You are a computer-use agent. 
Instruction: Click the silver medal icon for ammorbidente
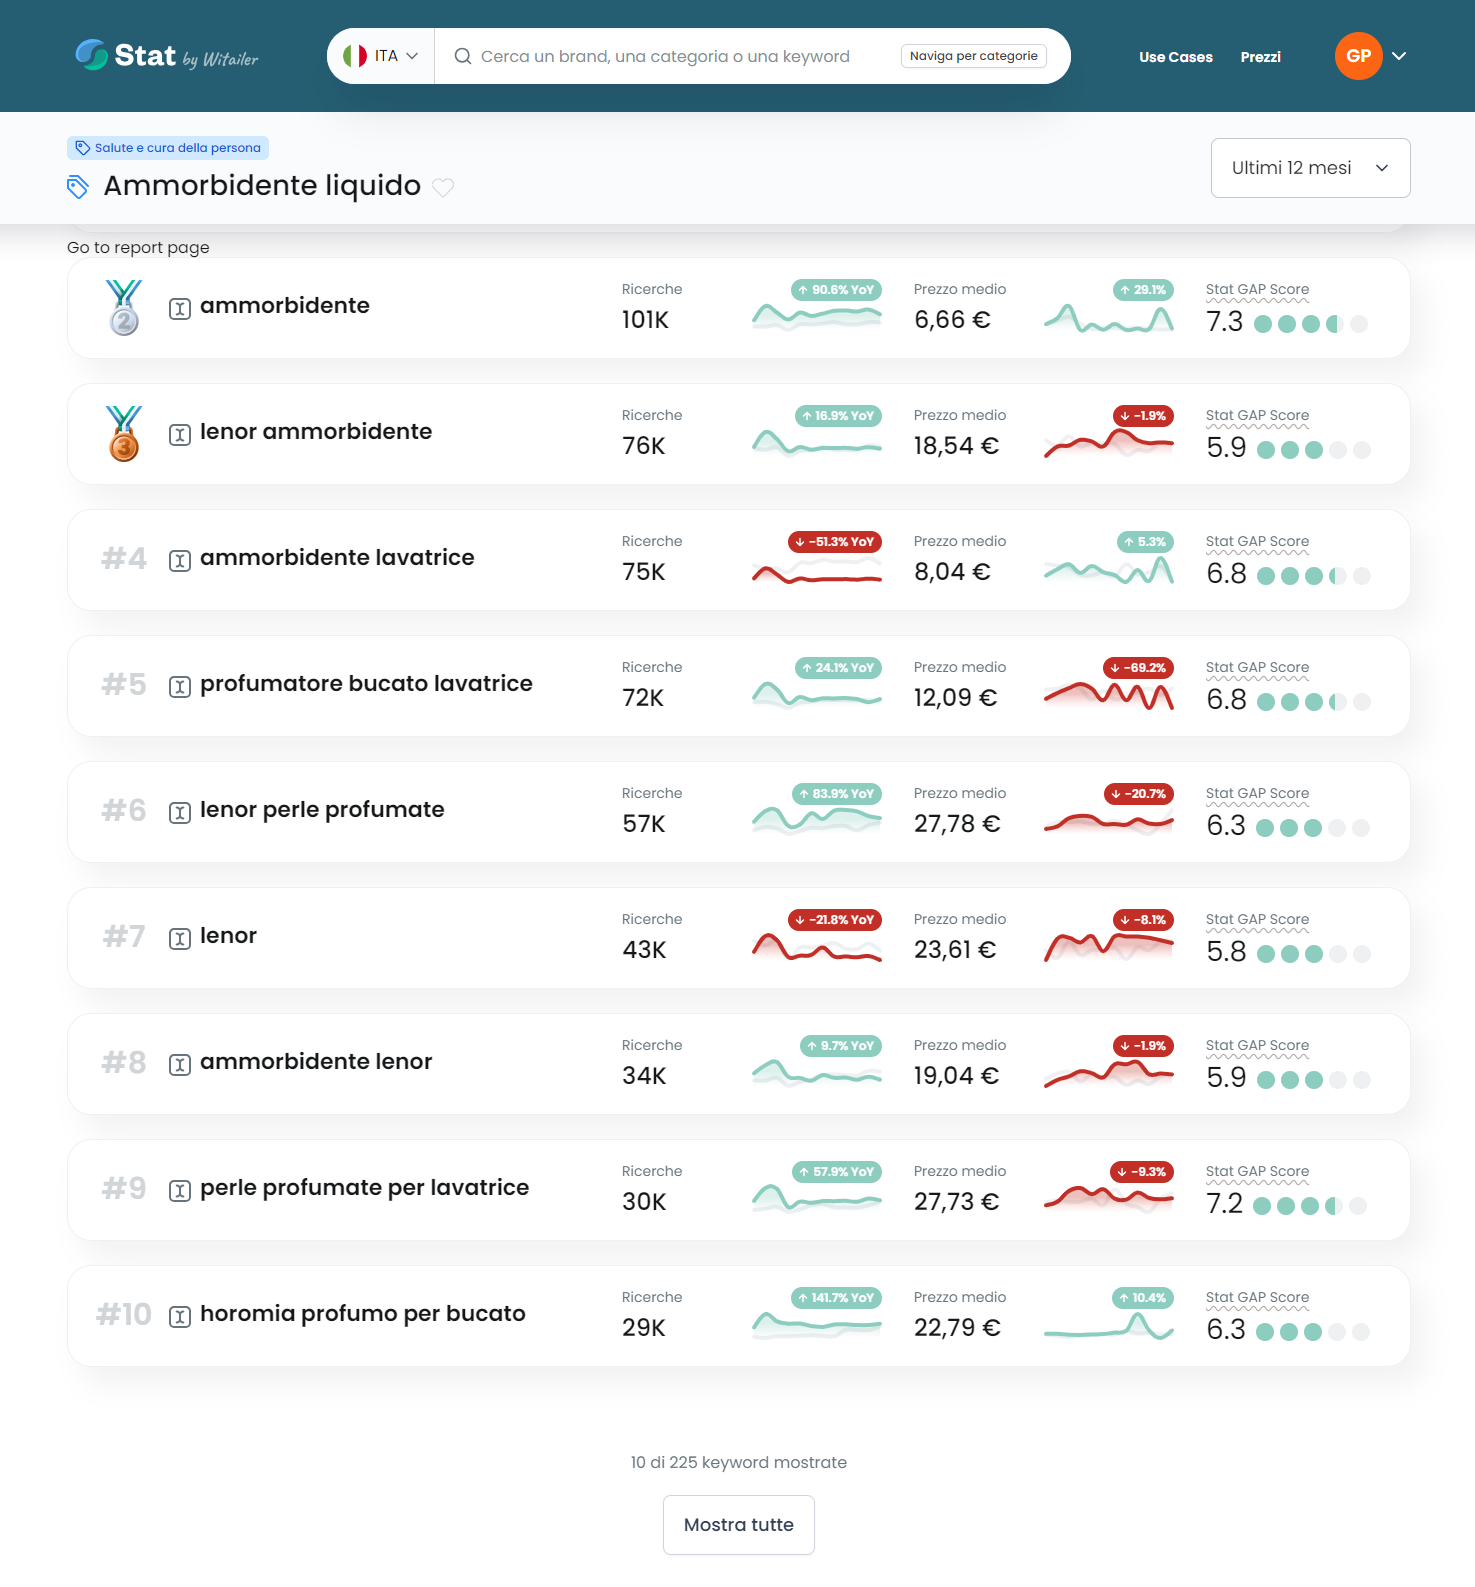pyautogui.click(x=124, y=307)
